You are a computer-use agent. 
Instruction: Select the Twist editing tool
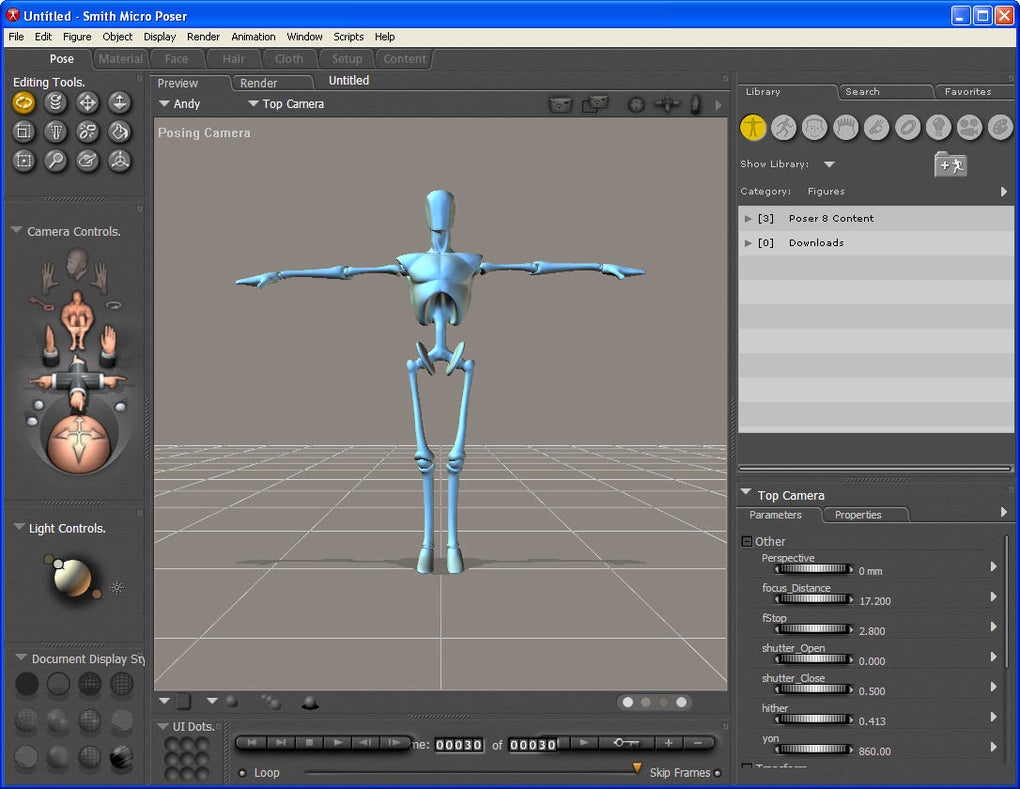56,102
